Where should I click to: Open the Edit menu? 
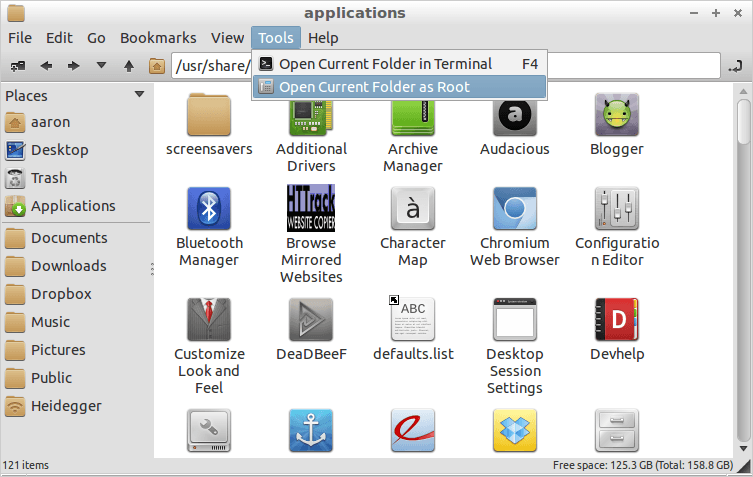(59, 38)
